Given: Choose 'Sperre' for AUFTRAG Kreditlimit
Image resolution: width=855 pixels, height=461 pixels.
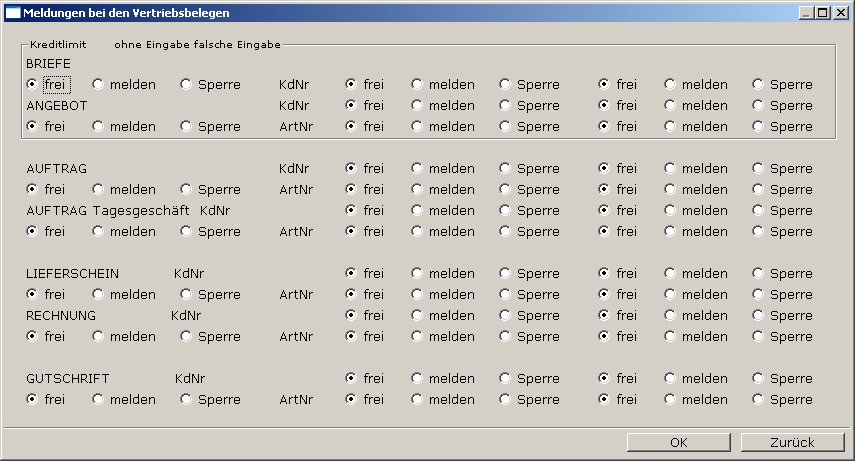Looking at the screenshot, I should [x=186, y=190].
